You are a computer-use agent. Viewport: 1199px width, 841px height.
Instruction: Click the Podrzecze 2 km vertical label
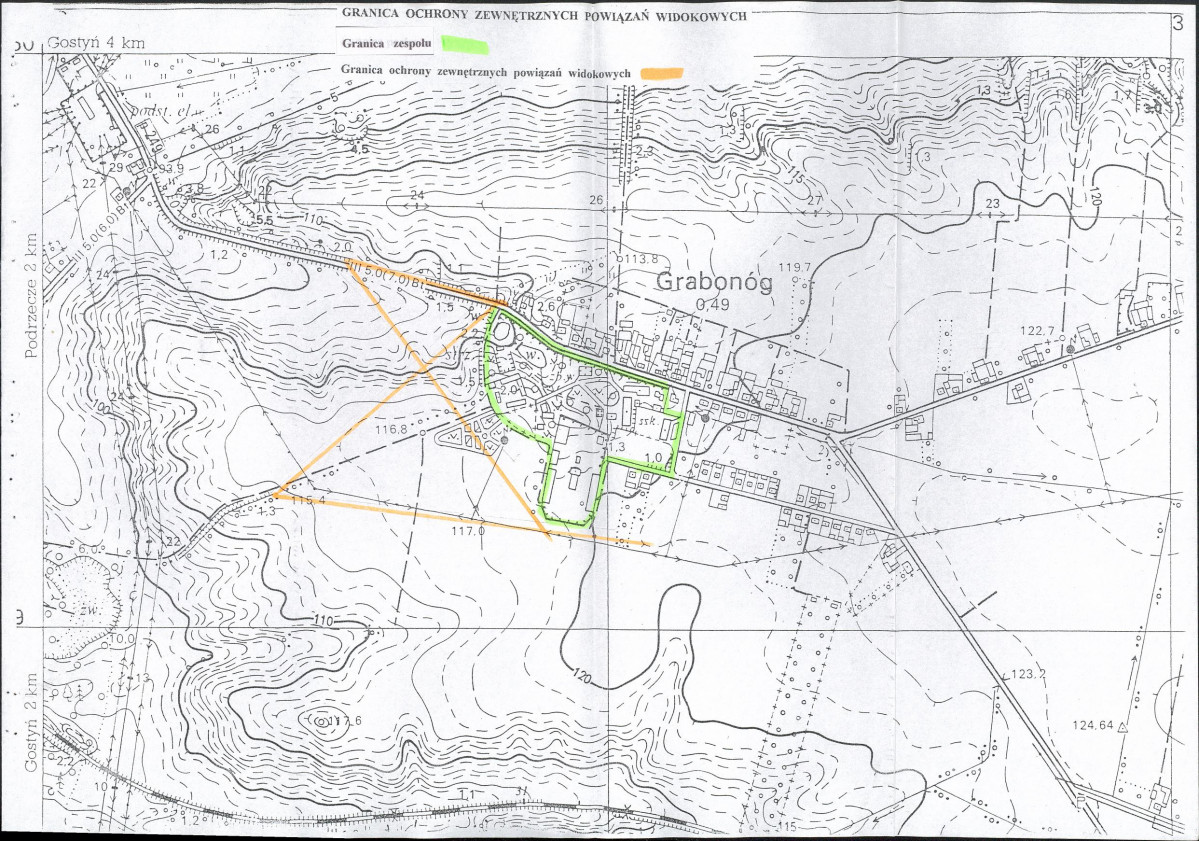point(31,297)
